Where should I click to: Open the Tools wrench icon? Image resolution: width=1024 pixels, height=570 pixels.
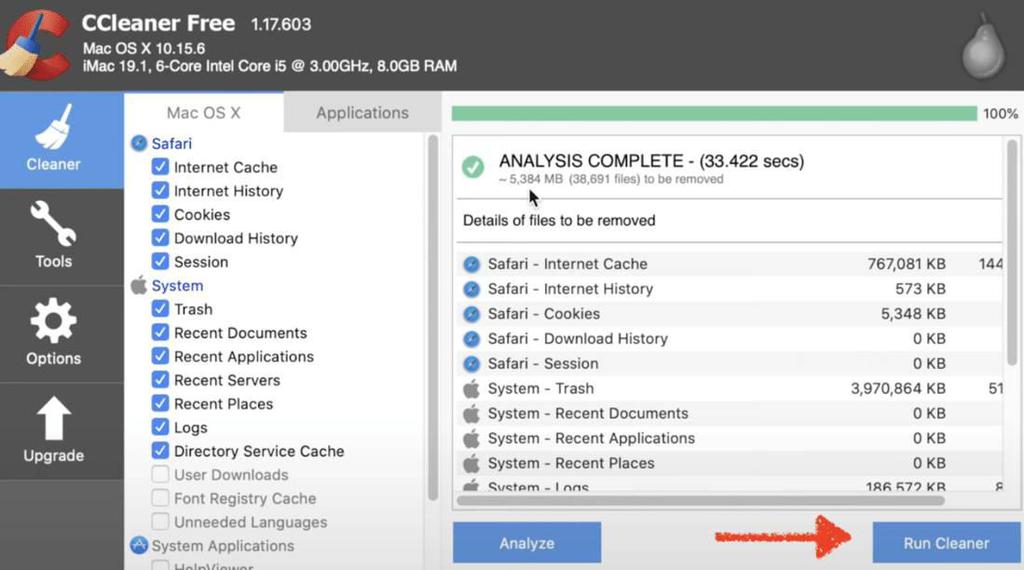(x=53, y=224)
